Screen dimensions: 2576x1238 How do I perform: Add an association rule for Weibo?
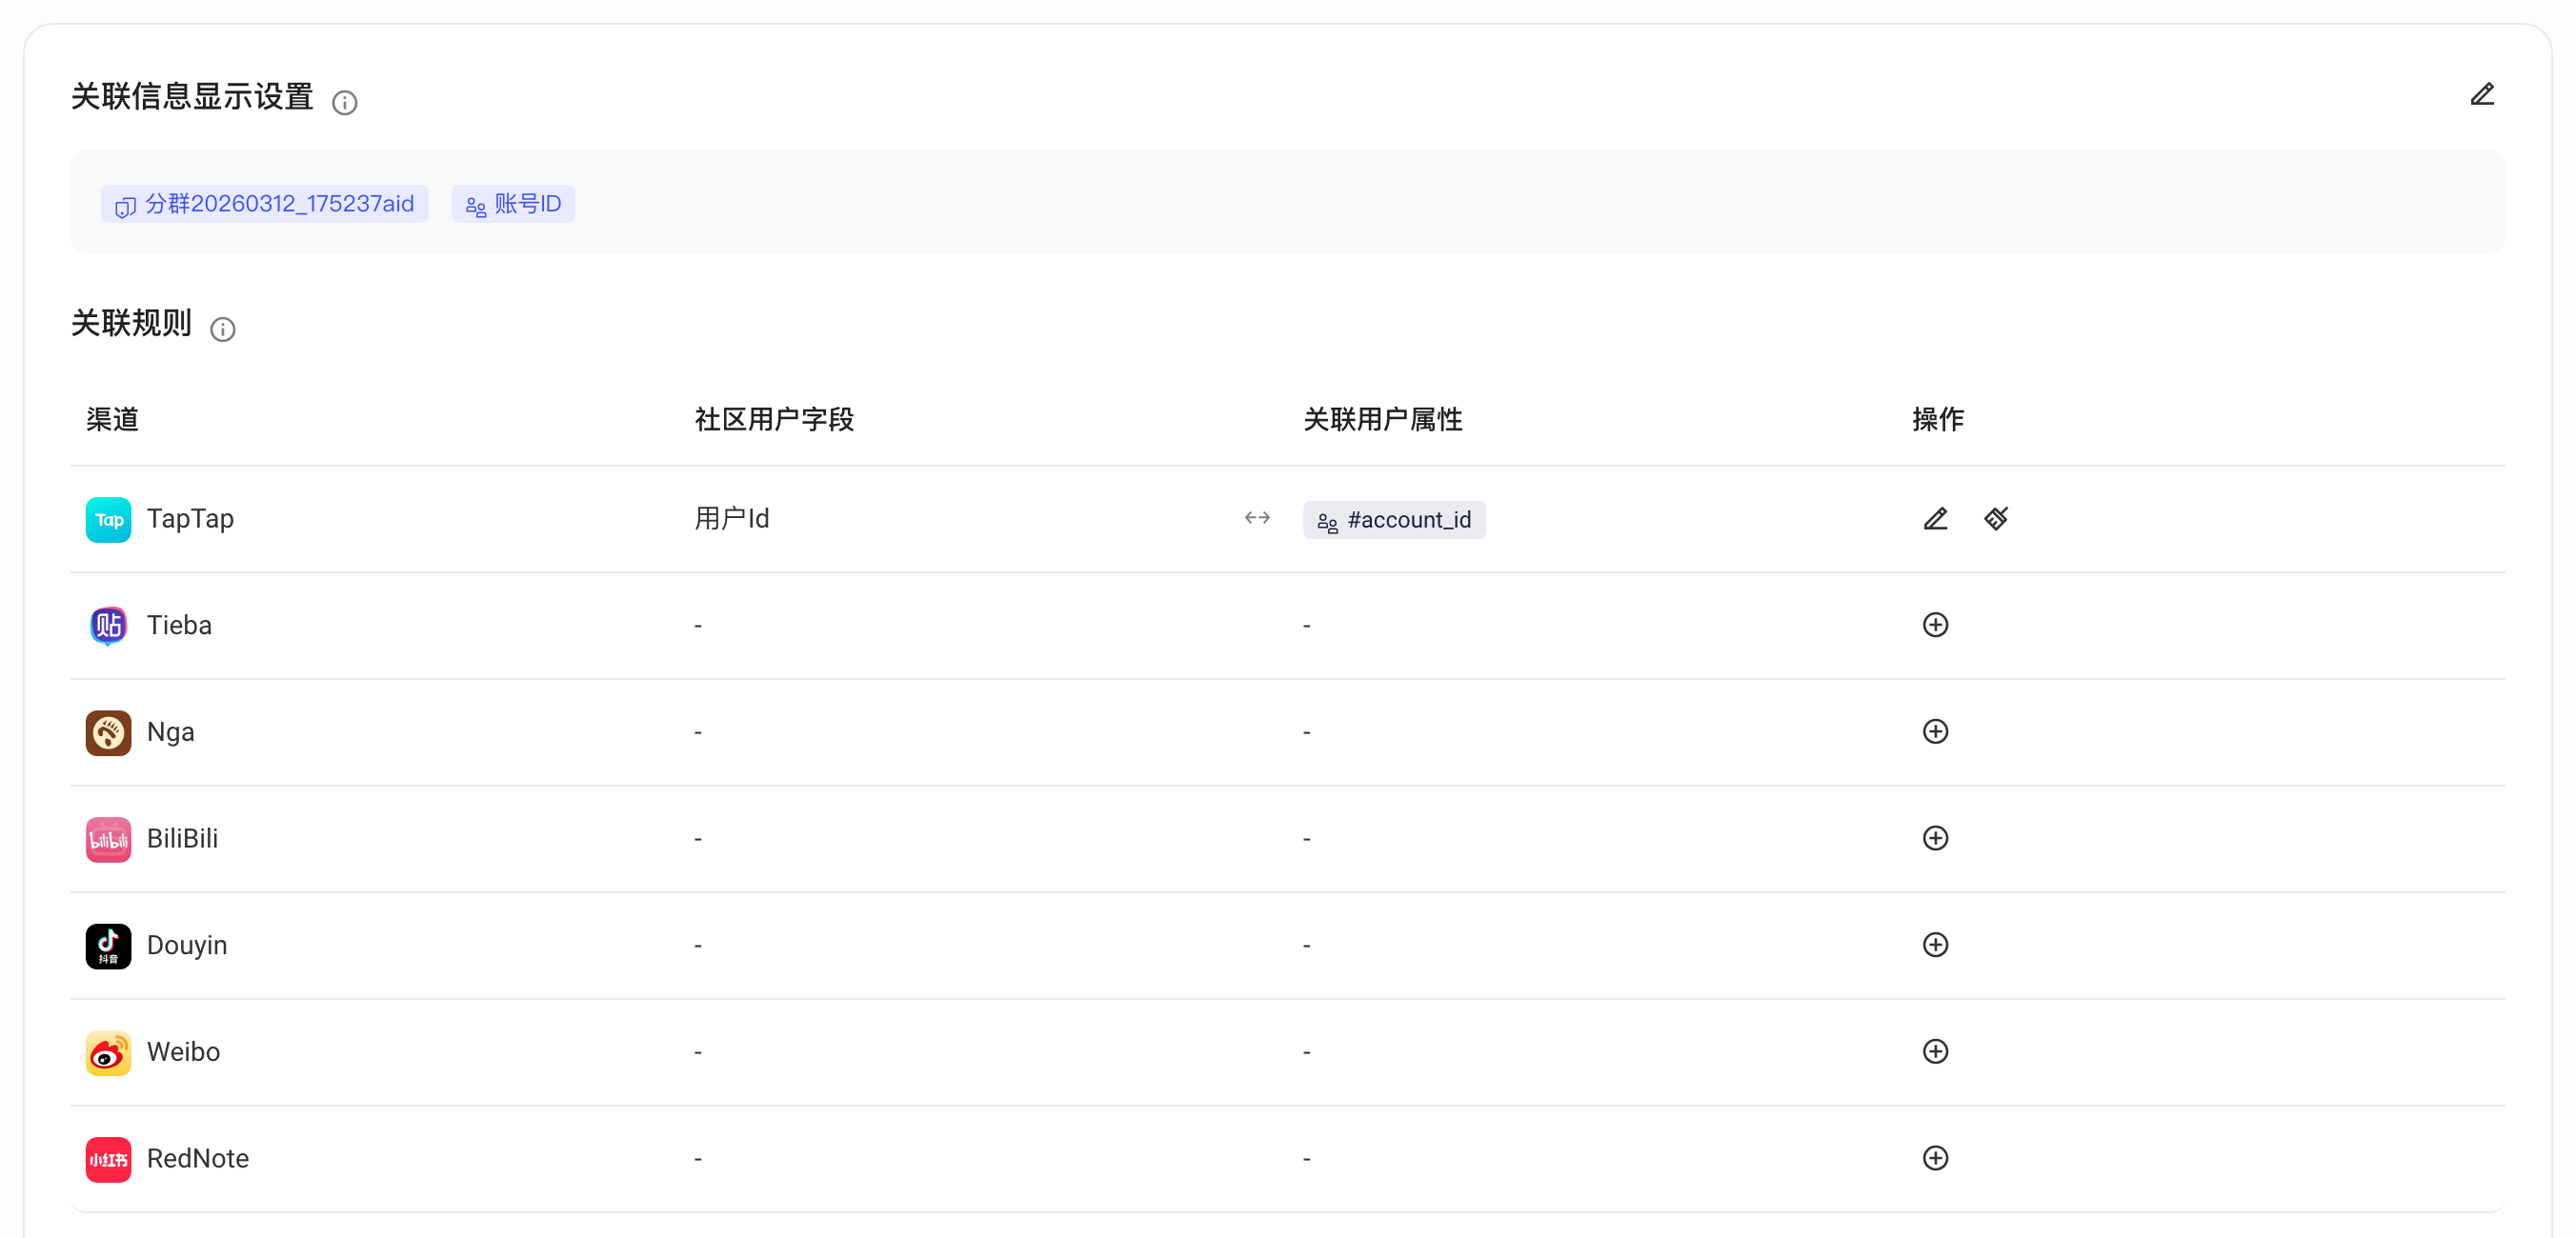click(x=1936, y=1052)
